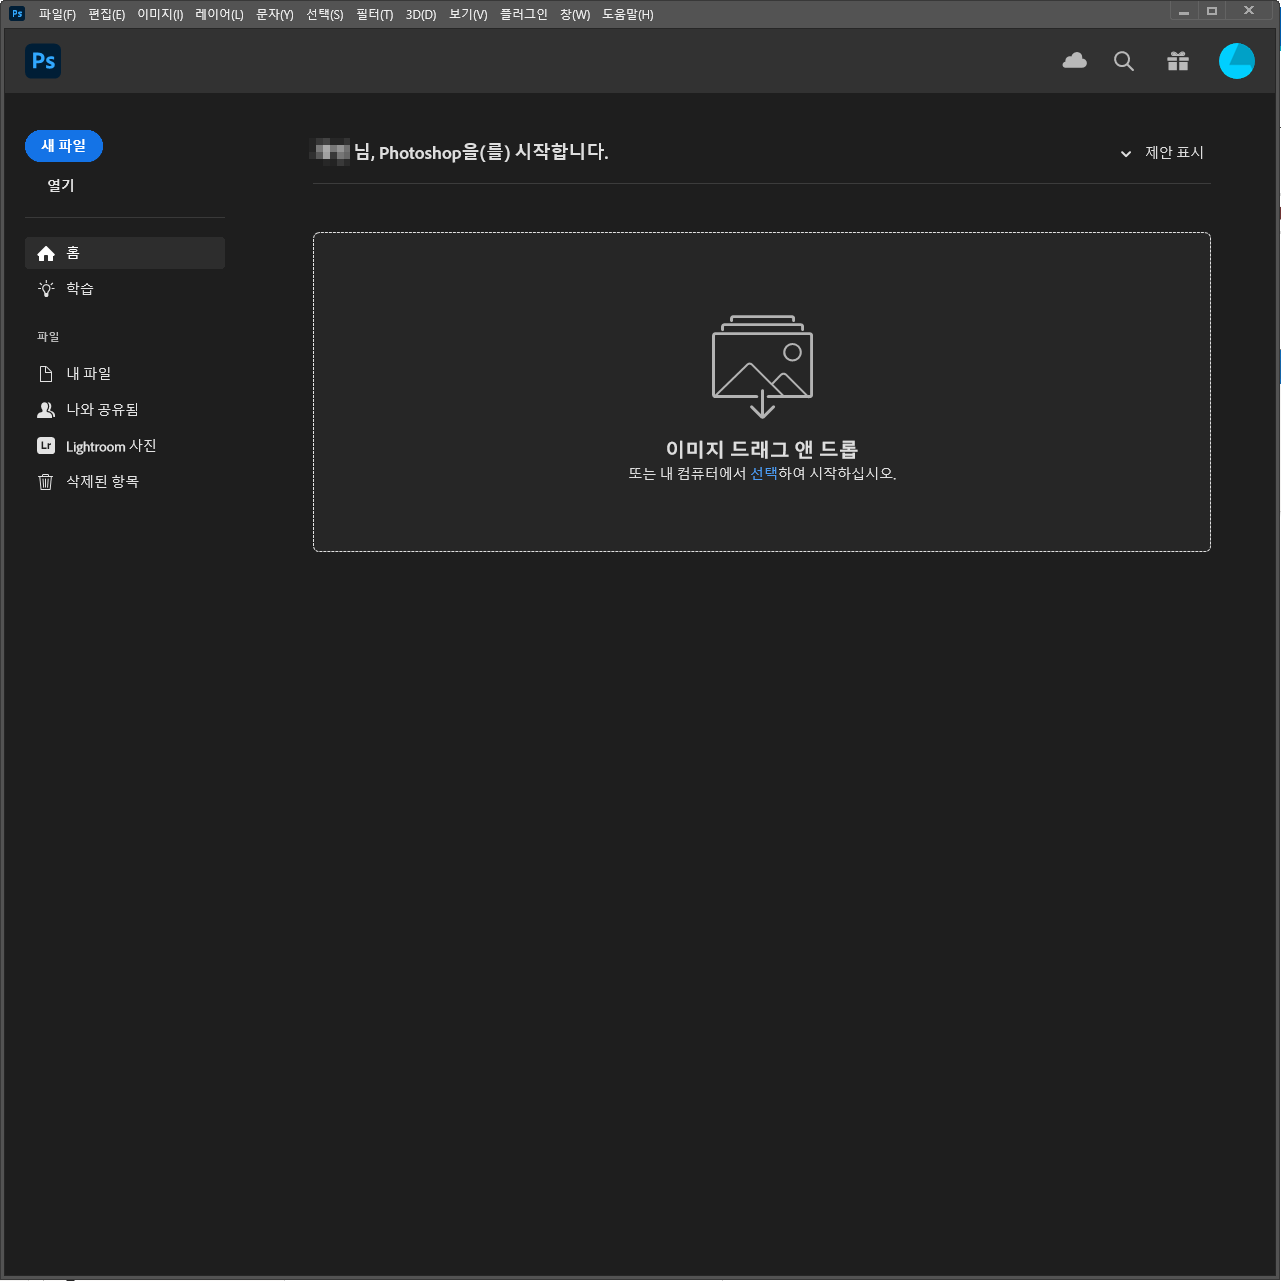The image size is (1281, 1281).
Task: Open the 창(W) menu
Action: [575, 14]
